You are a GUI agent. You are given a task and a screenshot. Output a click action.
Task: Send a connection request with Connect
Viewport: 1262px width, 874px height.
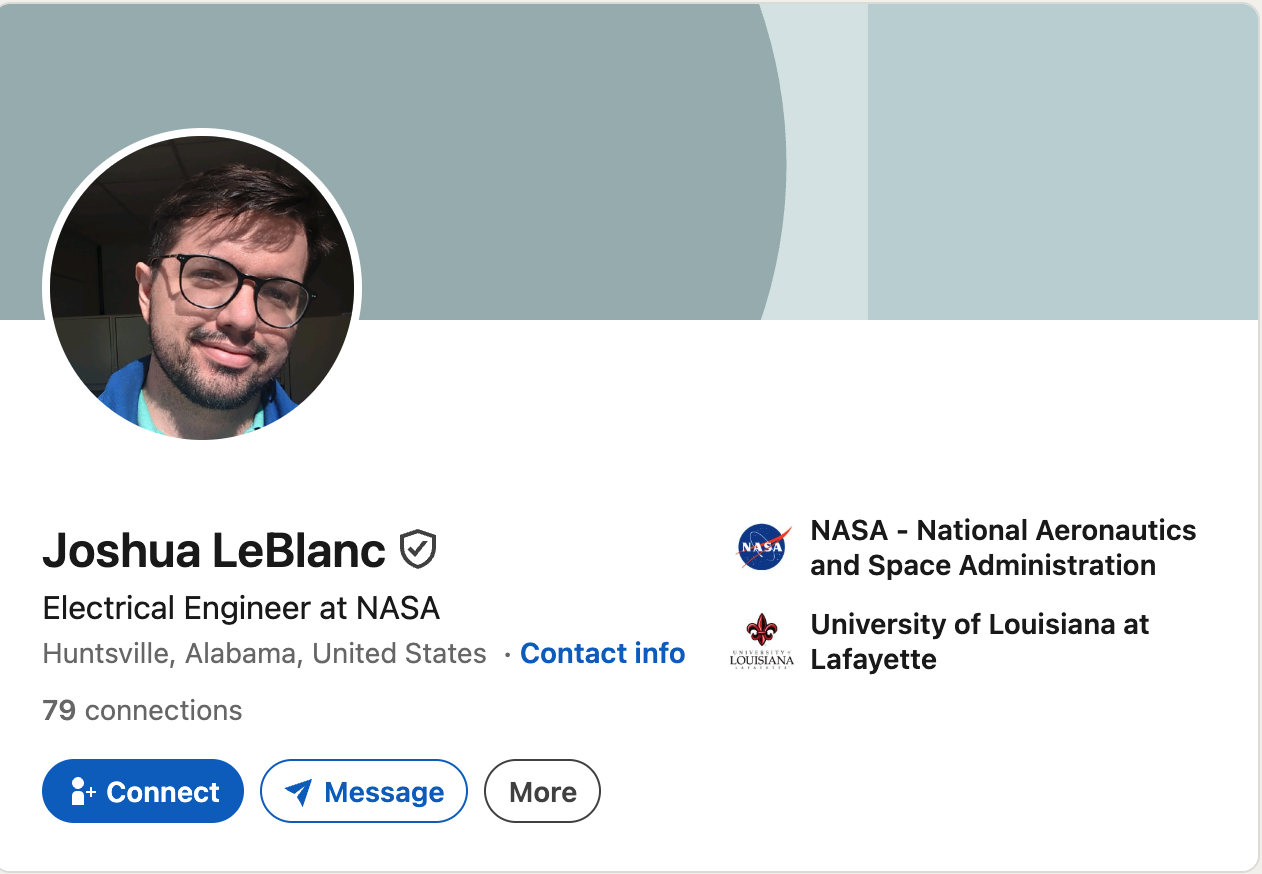[143, 791]
